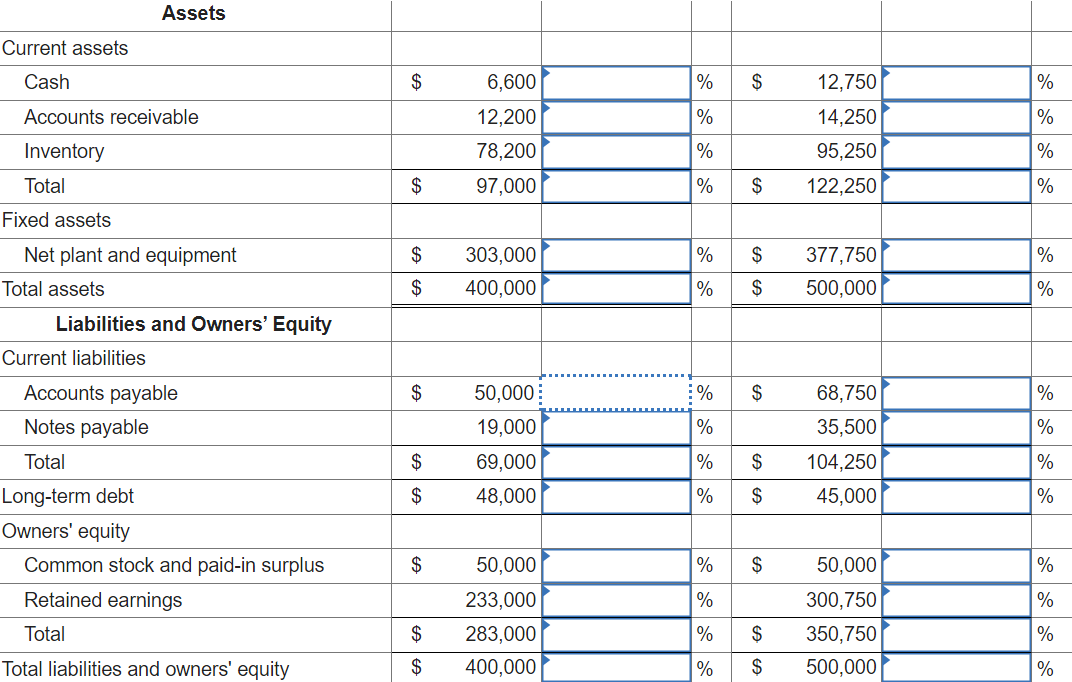Select the Inventory percent field beside 95,250
This screenshot has height=682, width=1072.
tap(956, 152)
